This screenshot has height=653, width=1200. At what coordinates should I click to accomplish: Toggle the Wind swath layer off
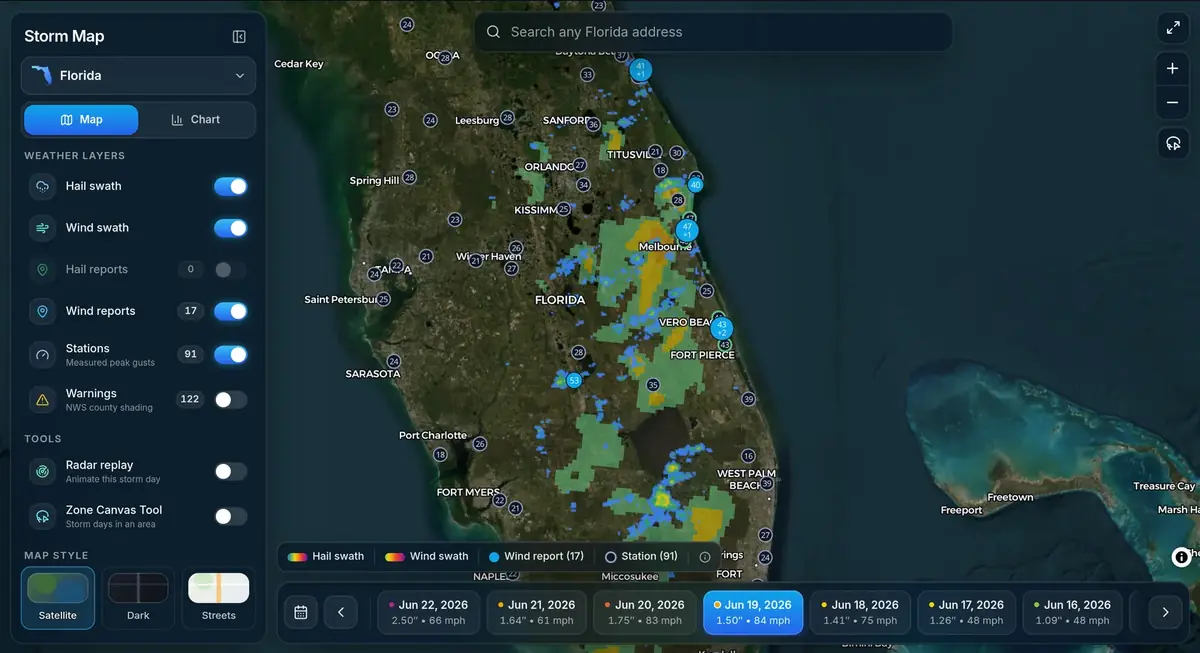coord(230,228)
